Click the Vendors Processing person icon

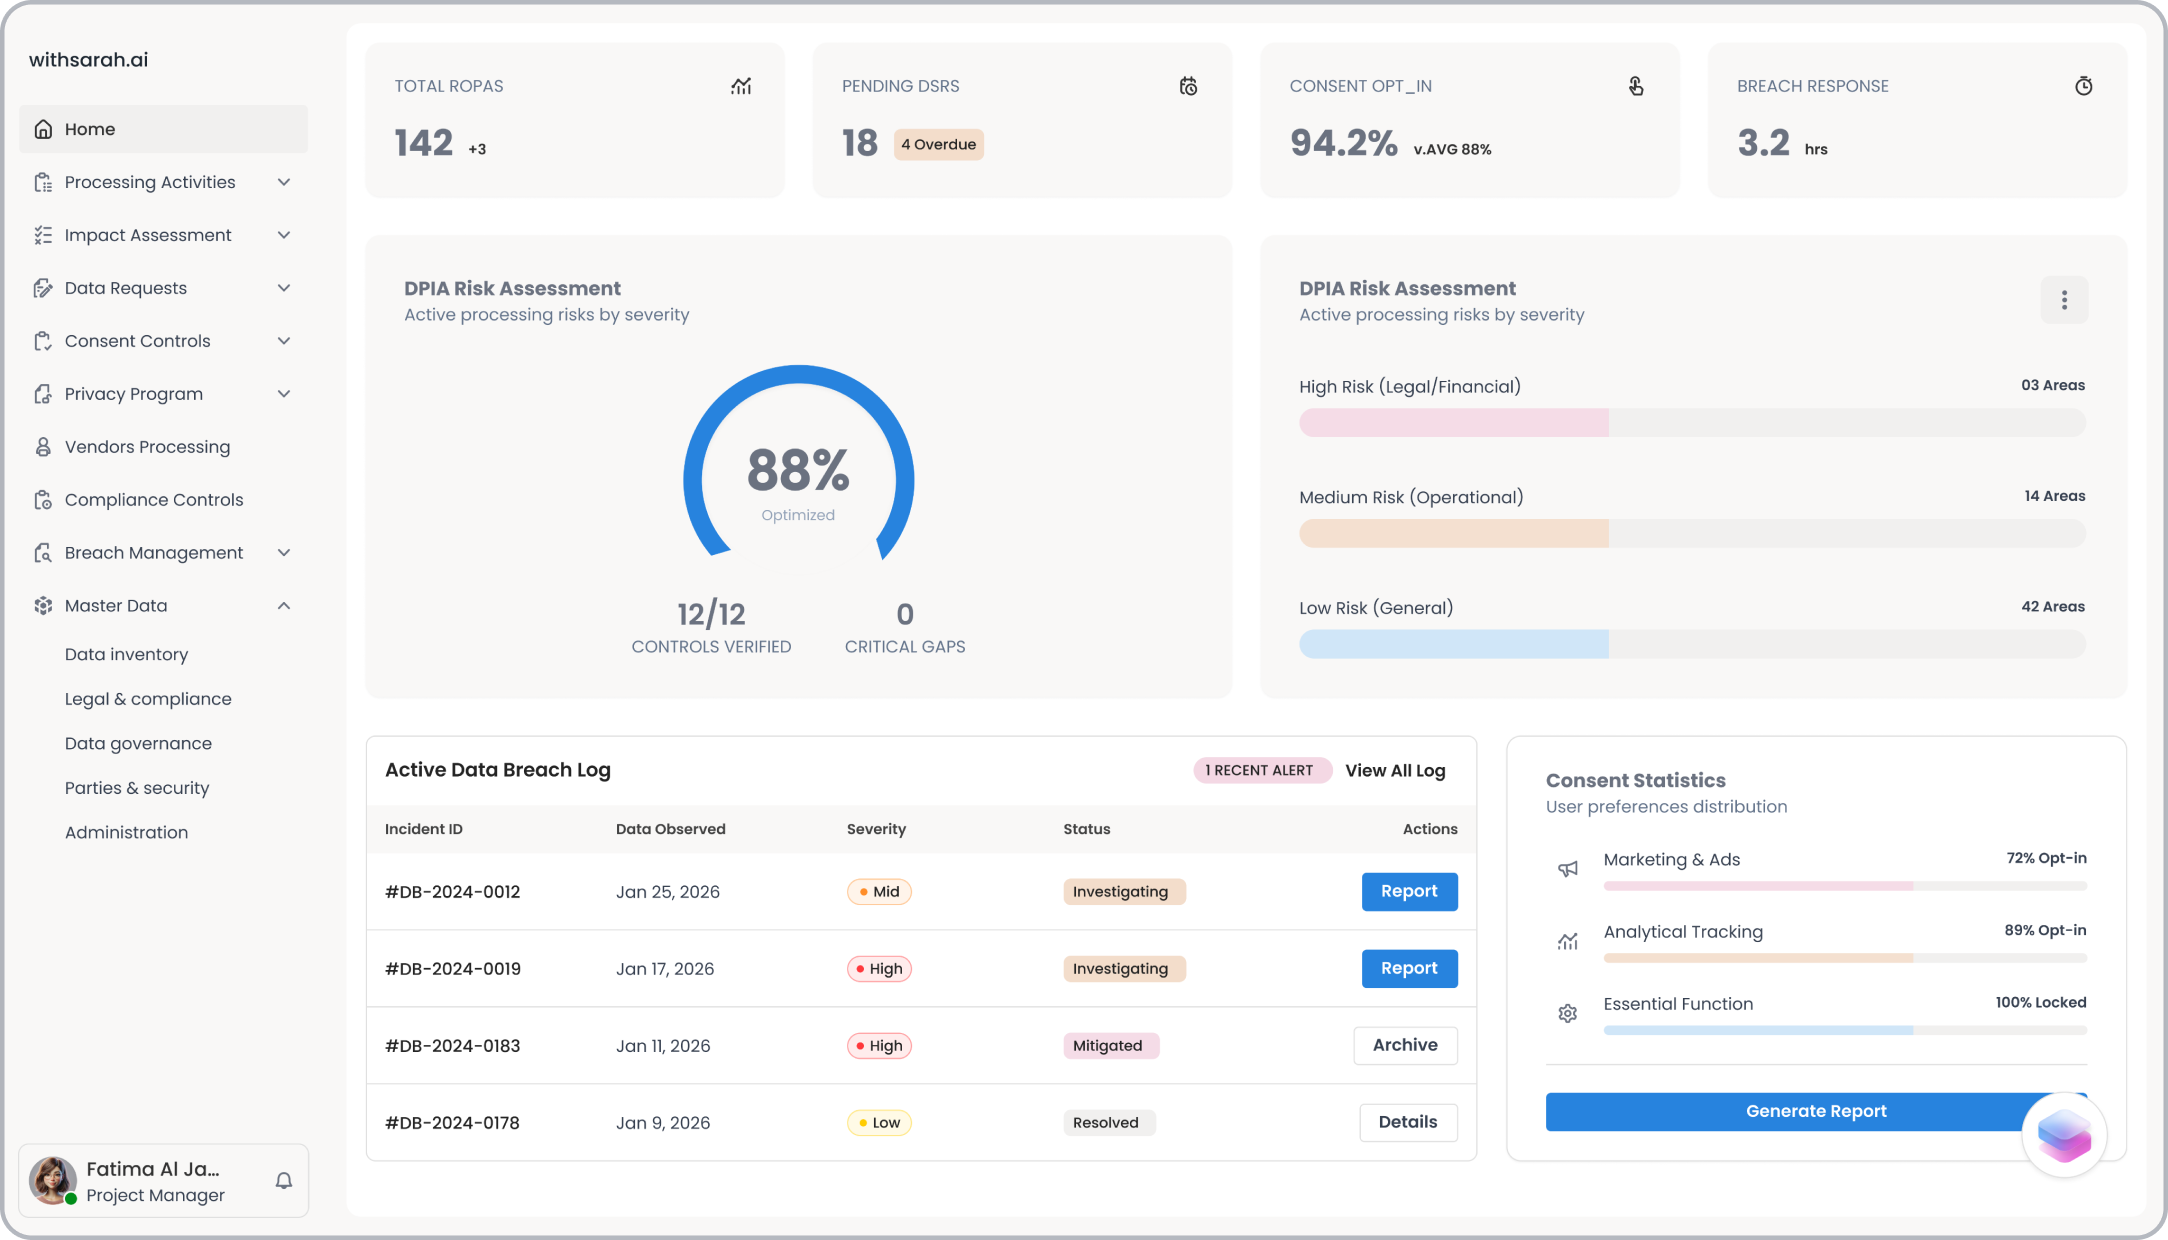click(x=43, y=447)
